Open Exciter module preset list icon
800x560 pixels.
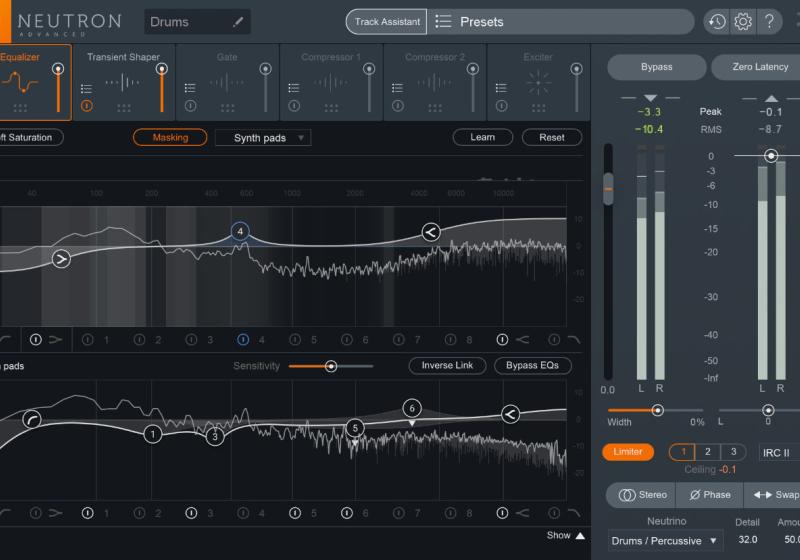tap(502, 88)
